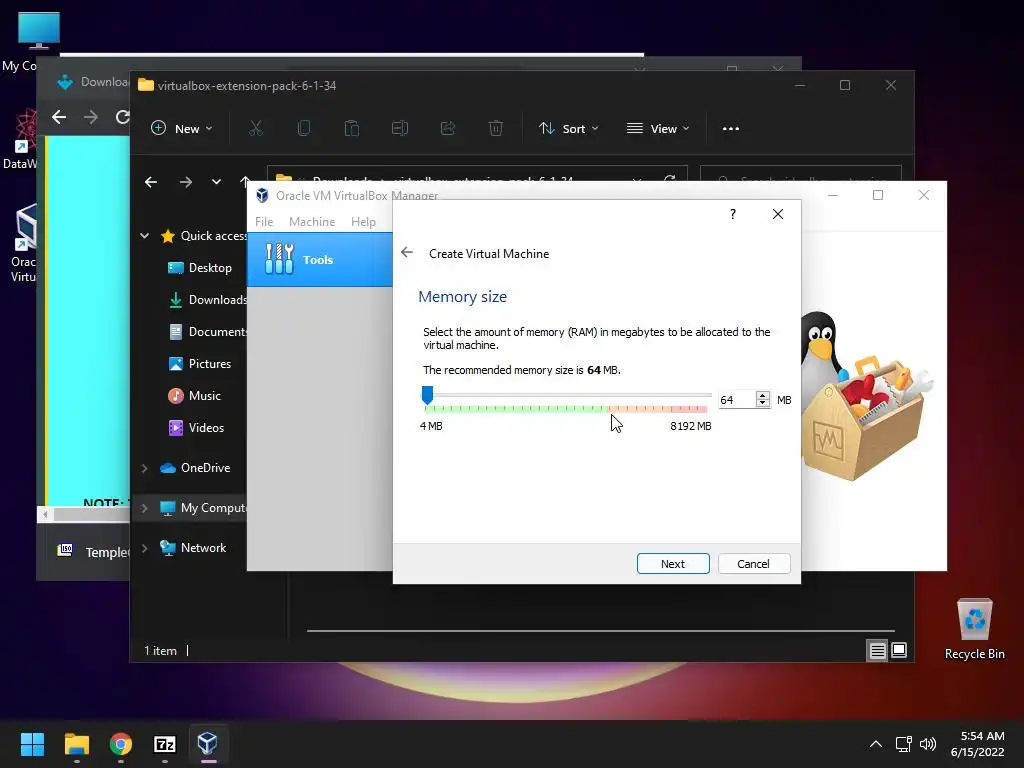Click forward arrow in the browser window
This screenshot has width=1024, height=768.
(x=91, y=117)
